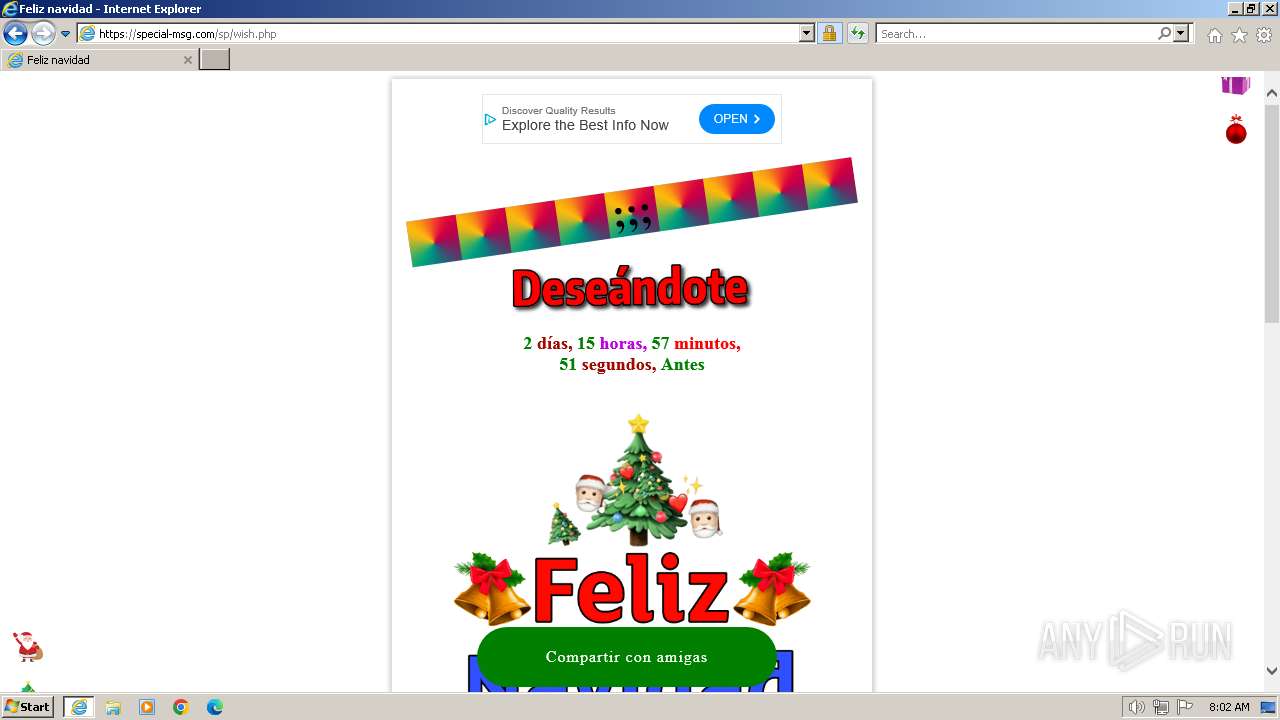
Task: Open the Tools gear icon
Action: [1264, 35]
